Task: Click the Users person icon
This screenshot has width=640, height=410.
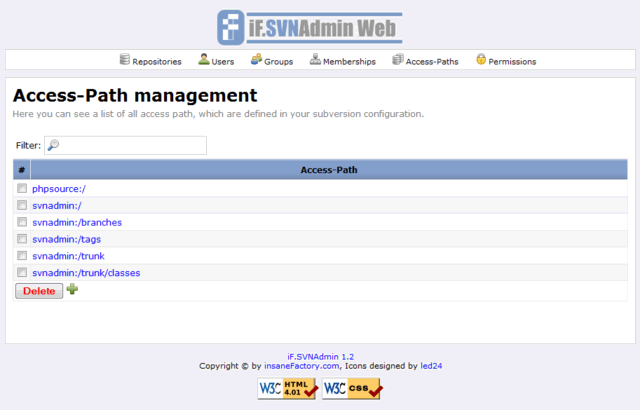Action: 204,60
